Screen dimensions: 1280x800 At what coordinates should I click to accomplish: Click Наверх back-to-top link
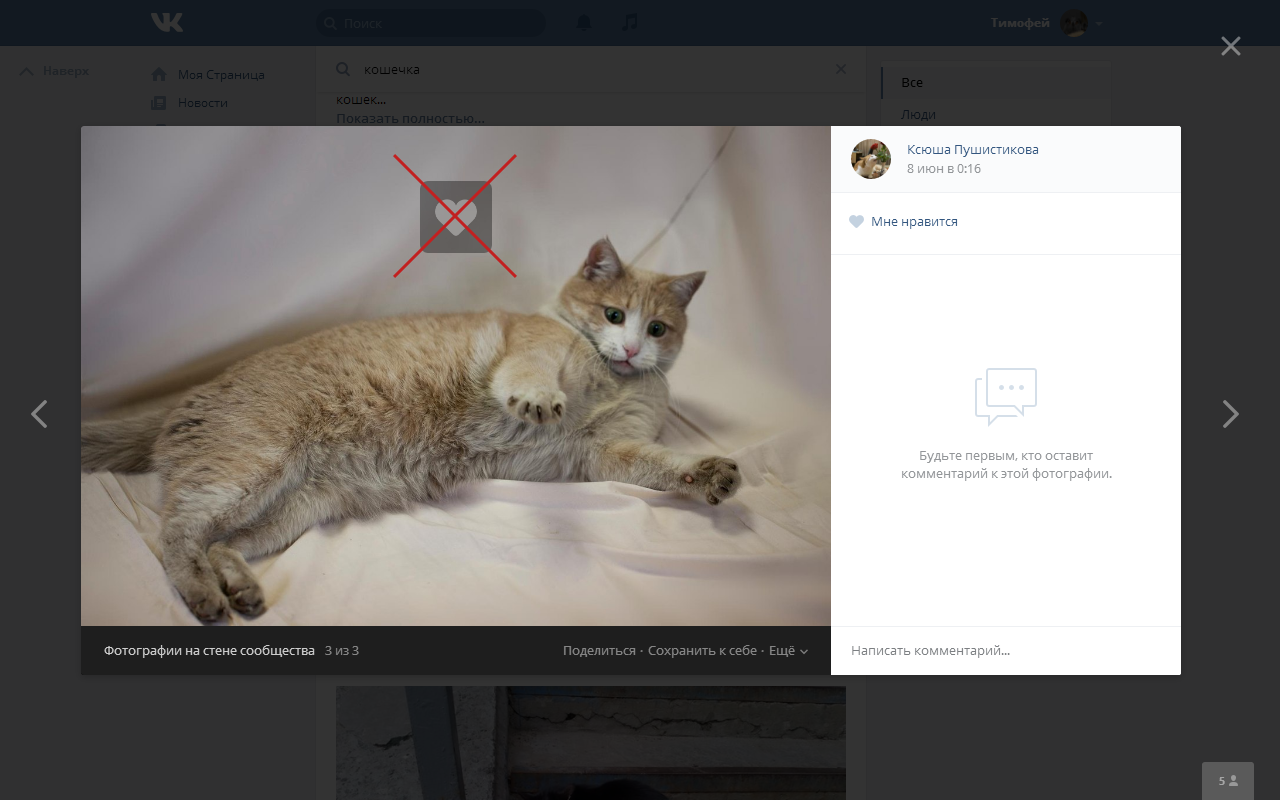[x=55, y=71]
